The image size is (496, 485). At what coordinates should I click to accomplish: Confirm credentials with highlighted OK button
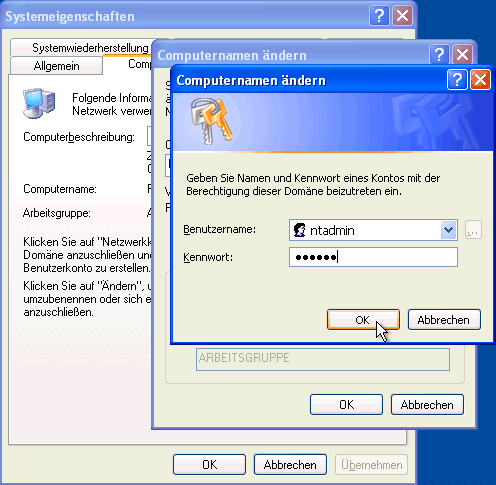click(x=363, y=320)
